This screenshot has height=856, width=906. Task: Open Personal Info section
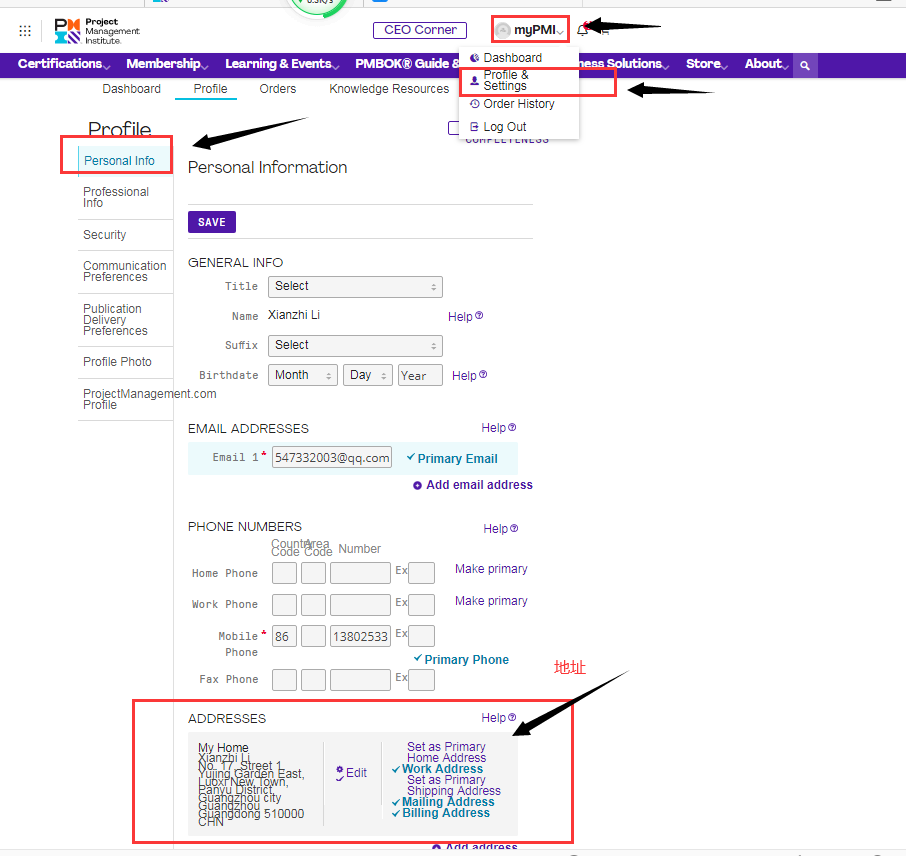(x=120, y=161)
